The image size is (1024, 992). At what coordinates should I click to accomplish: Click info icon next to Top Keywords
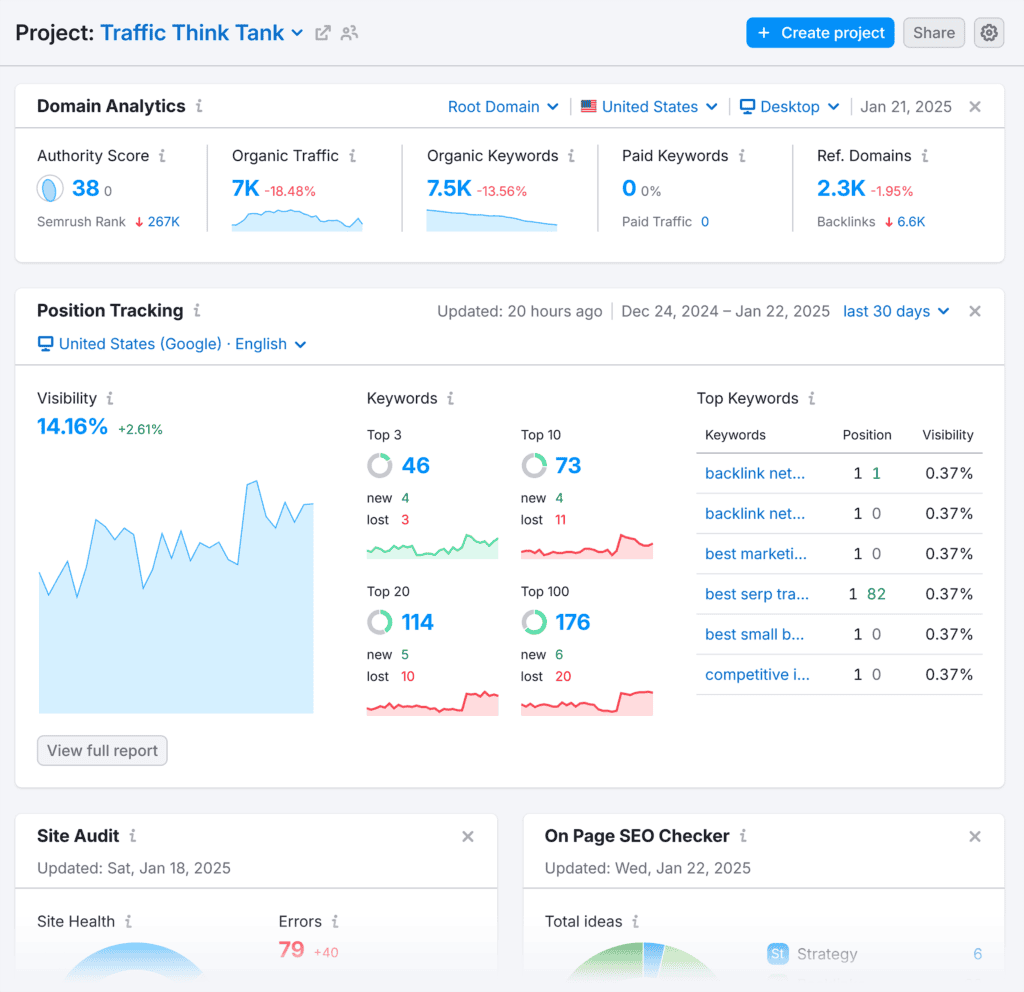pyautogui.click(x=811, y=398)
